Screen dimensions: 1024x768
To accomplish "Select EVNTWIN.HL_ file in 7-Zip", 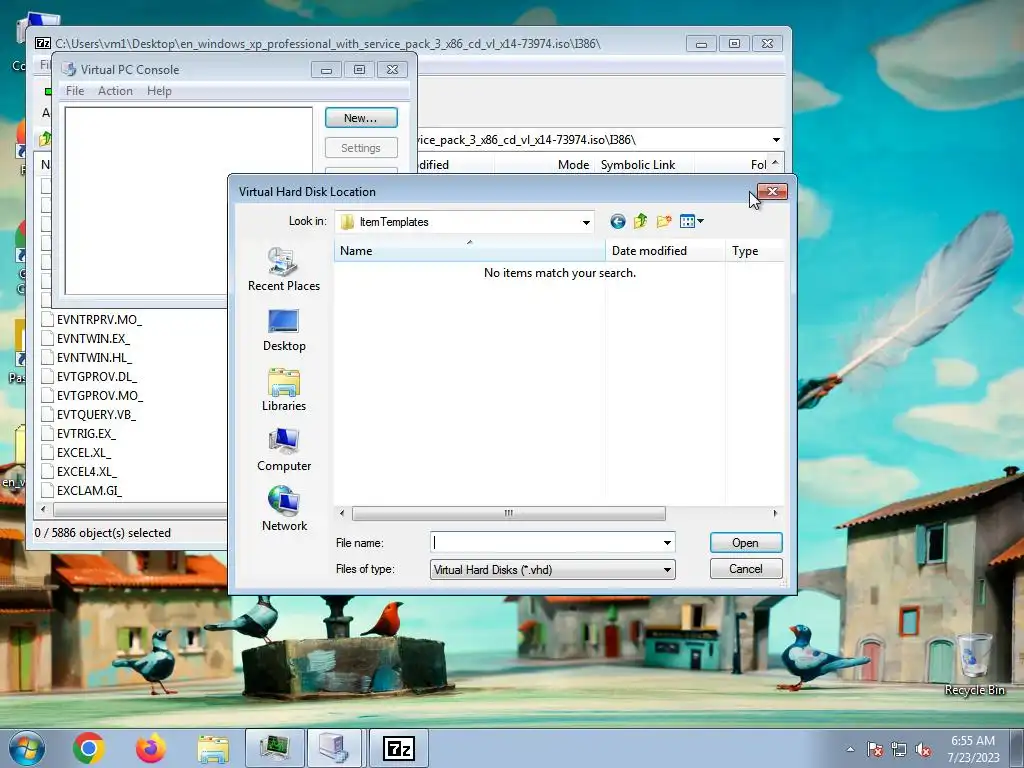I will click(x=94, y=357).
